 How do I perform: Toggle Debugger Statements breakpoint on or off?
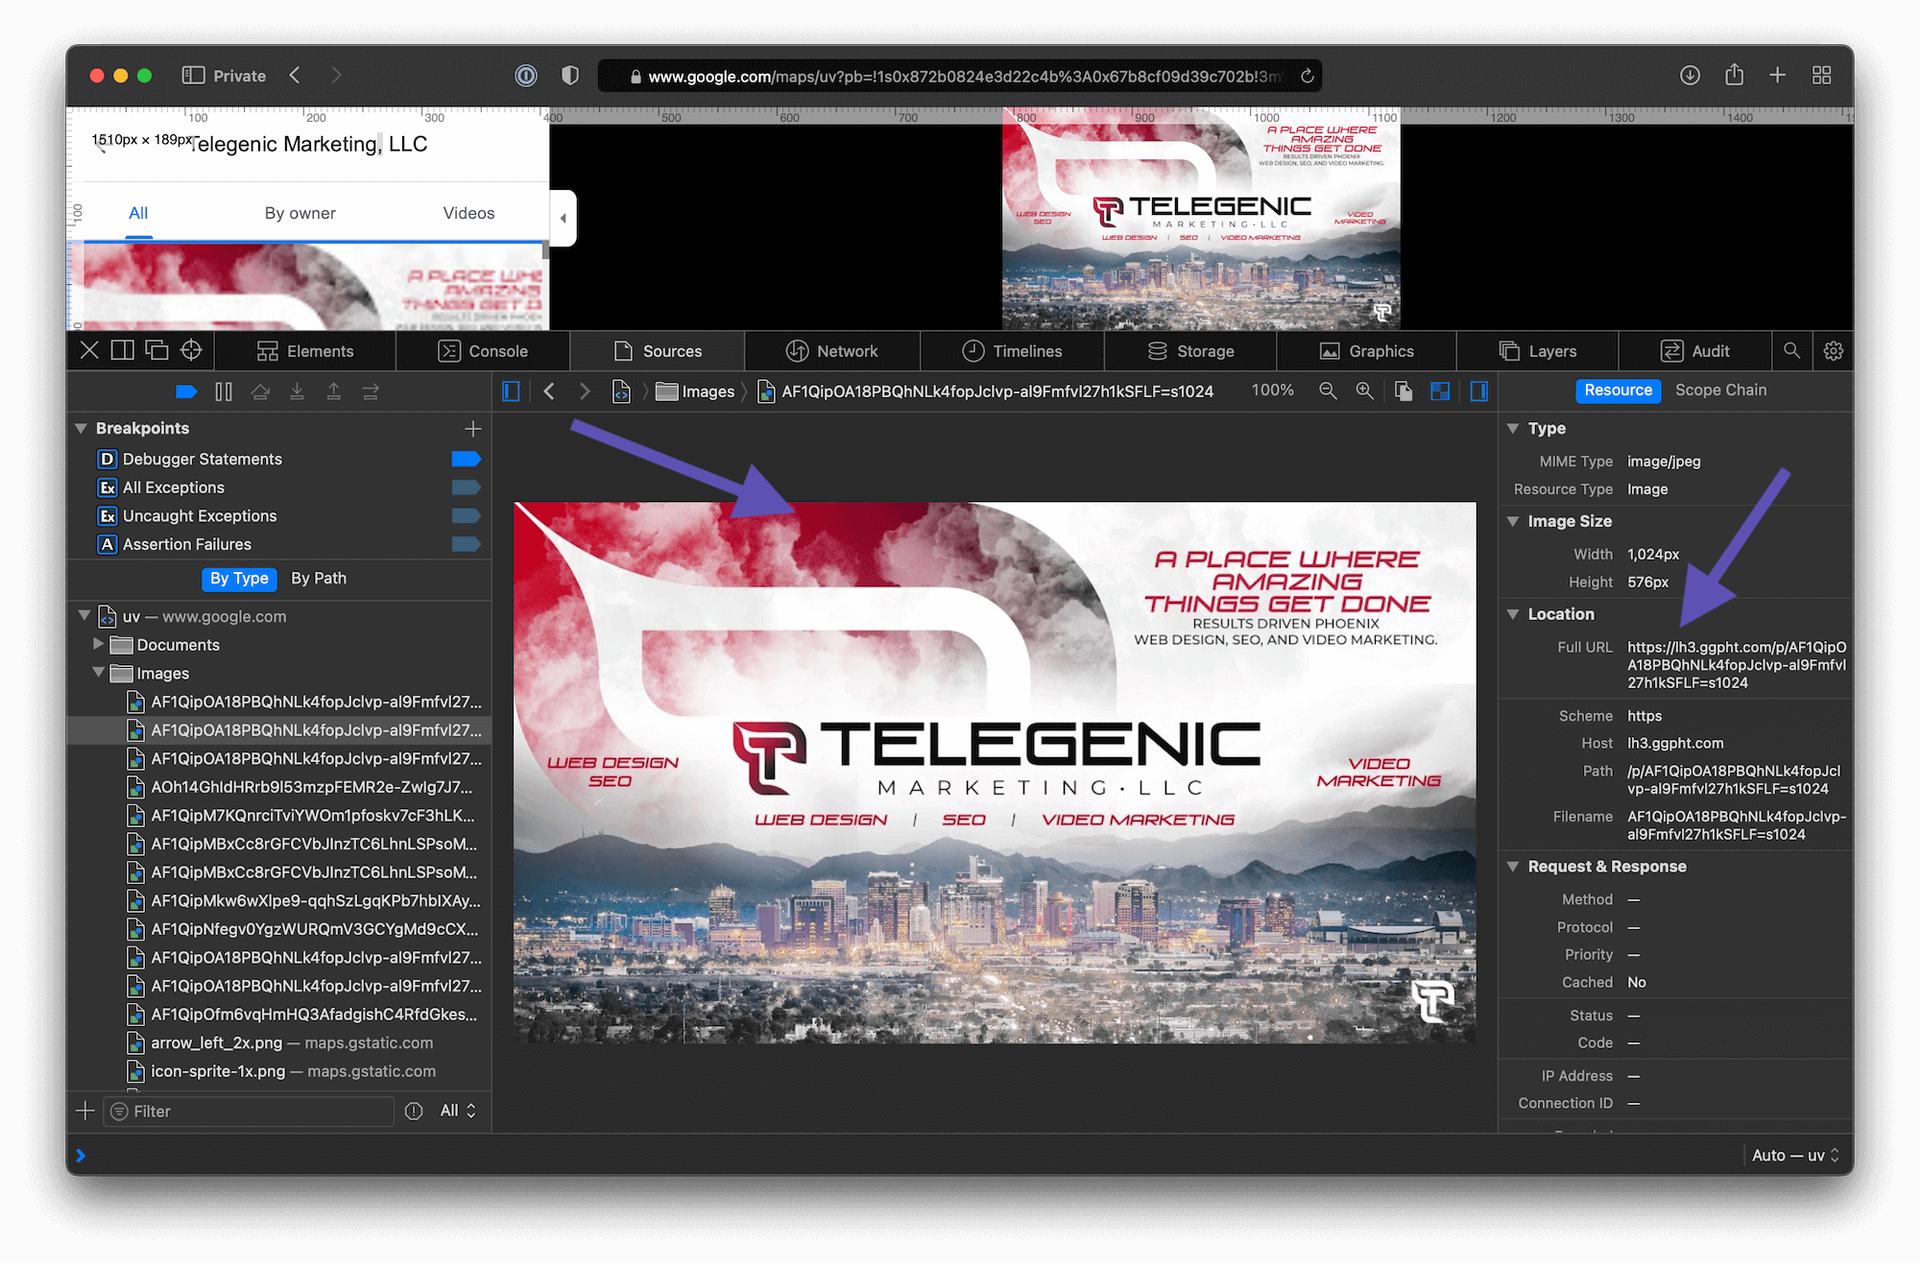click(466, 459)
